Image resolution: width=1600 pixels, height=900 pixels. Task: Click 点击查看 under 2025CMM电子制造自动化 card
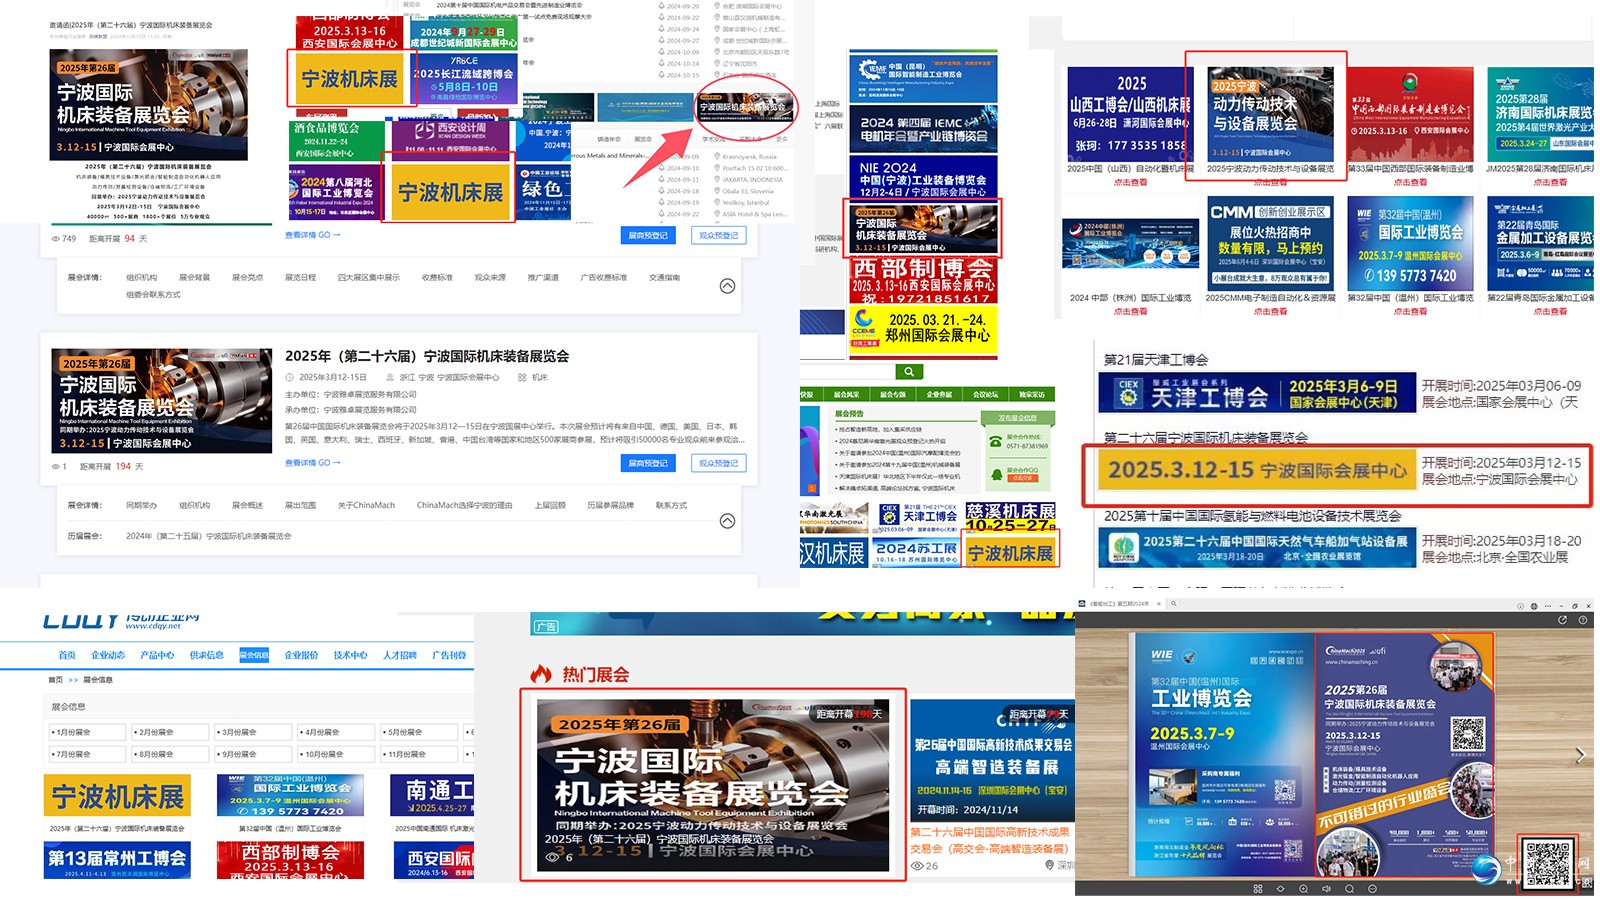1270,311
